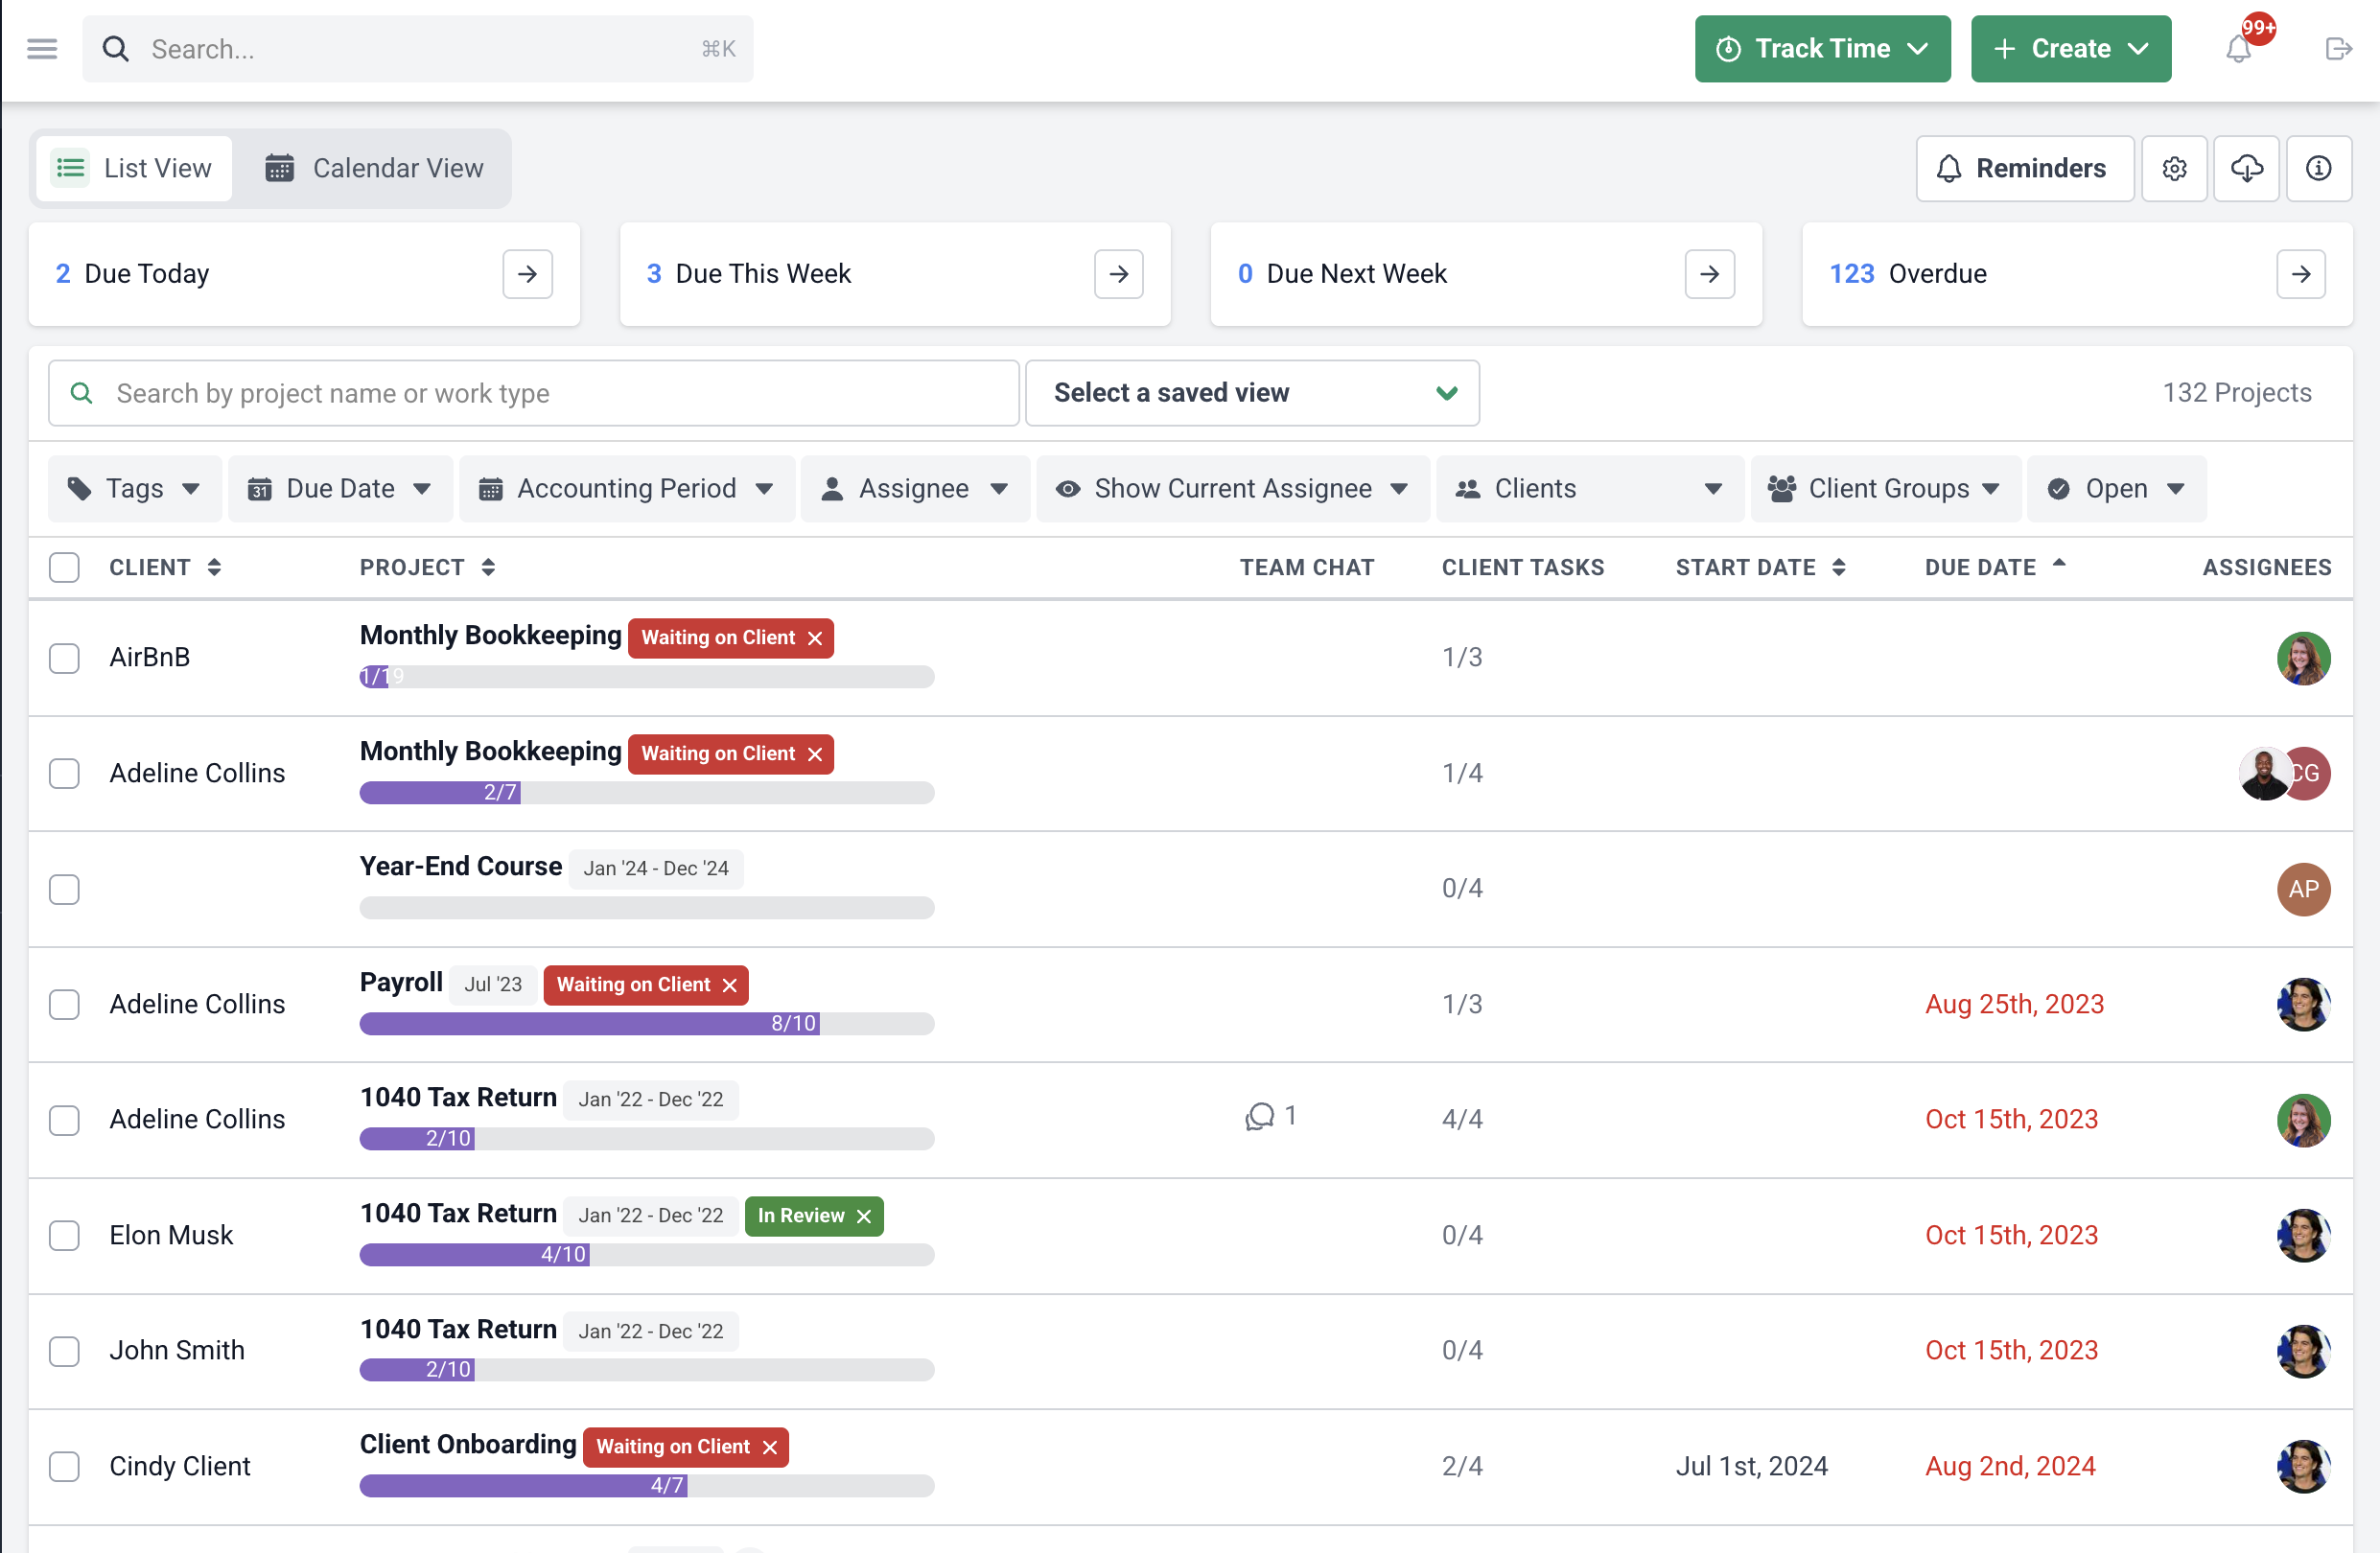2380x1553 pixels.
Task: Check the select-all checkbox in the table header
Action: click(64, 567)
